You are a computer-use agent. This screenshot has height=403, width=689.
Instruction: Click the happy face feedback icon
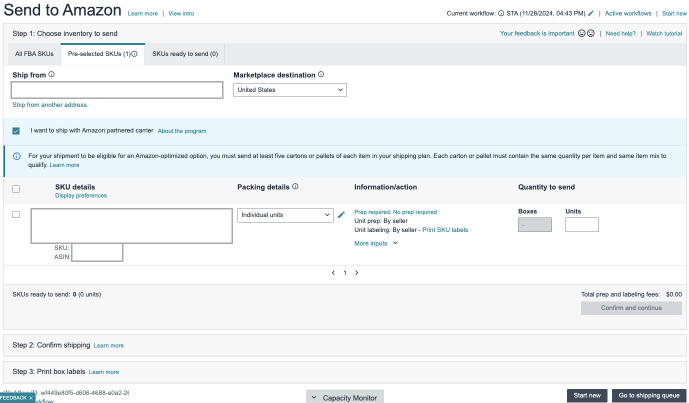pos(582,33)
